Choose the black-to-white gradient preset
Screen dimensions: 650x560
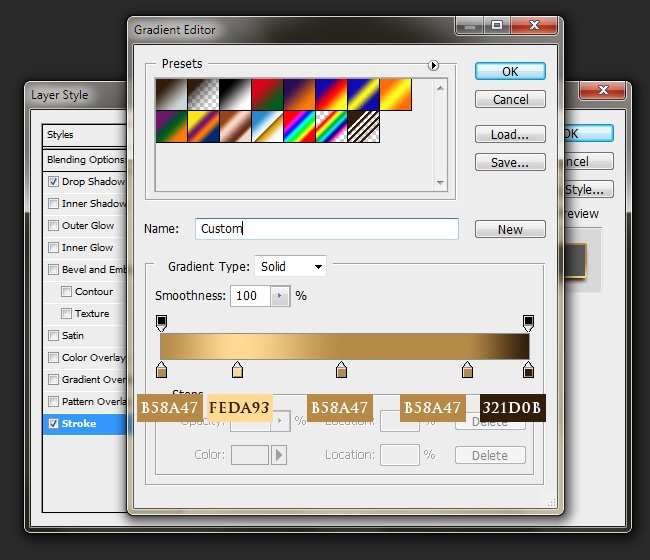[235, 95]
